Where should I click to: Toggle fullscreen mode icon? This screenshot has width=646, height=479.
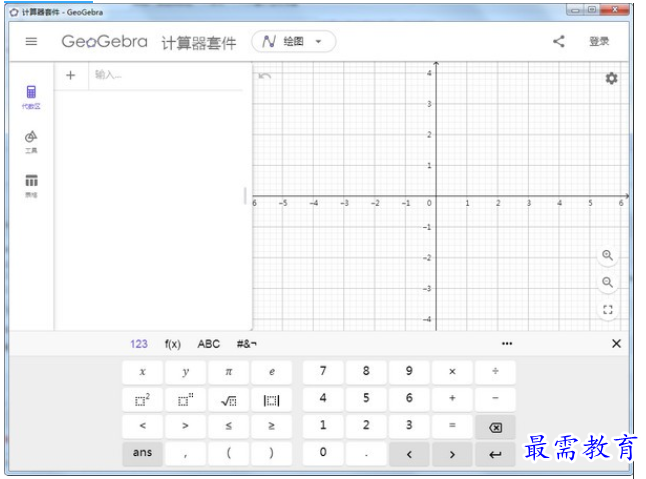608,310
